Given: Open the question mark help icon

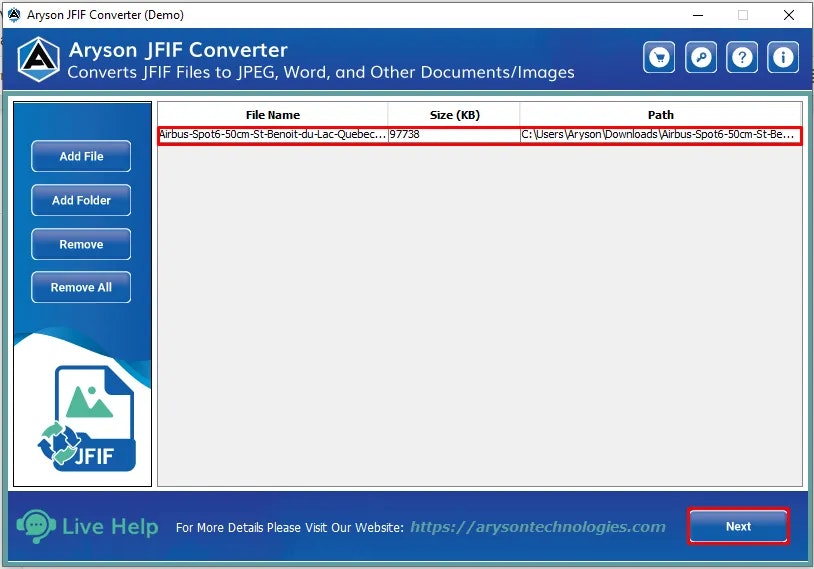Looking at the screenshot, I should point(742,57).
